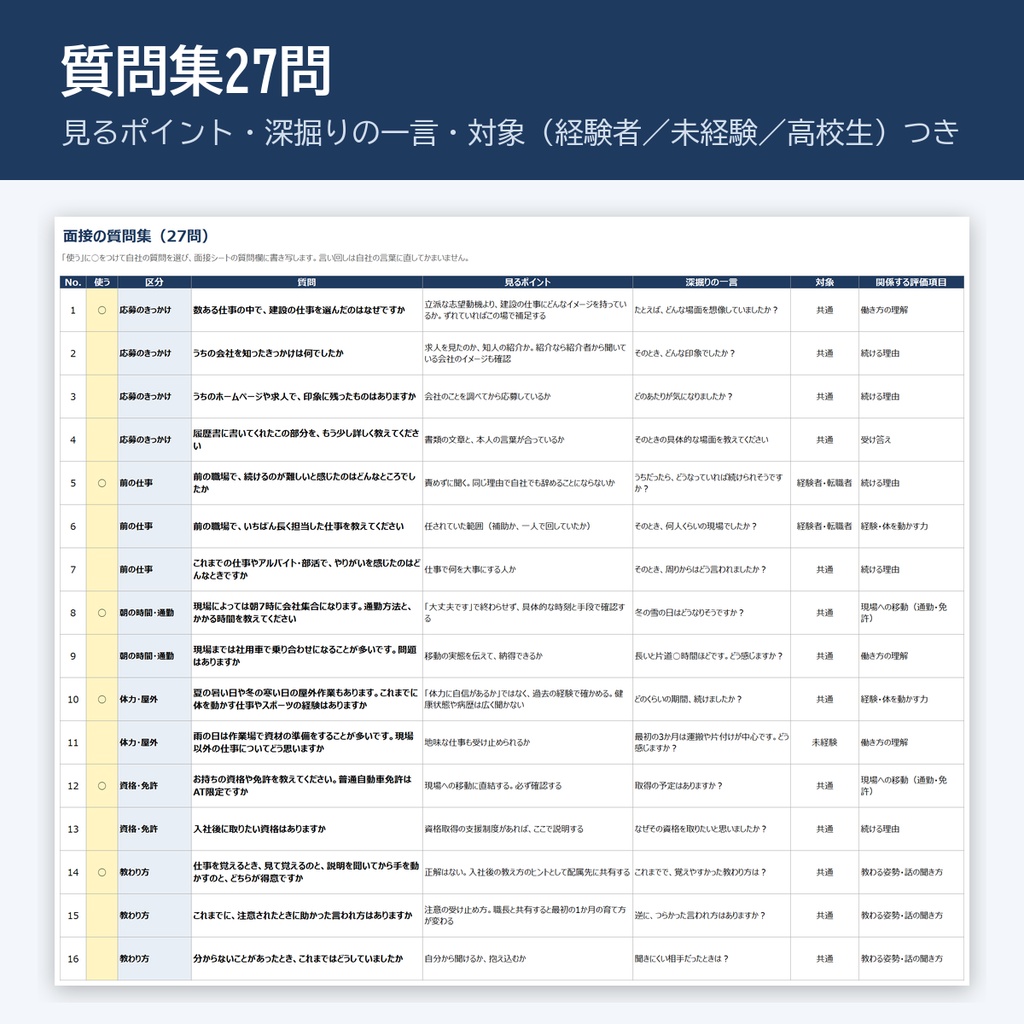Click 見るポイント cell 仕事で何を大事にする人か
Viewport: 1024px width, 1024px height.
tap(528, 569)
